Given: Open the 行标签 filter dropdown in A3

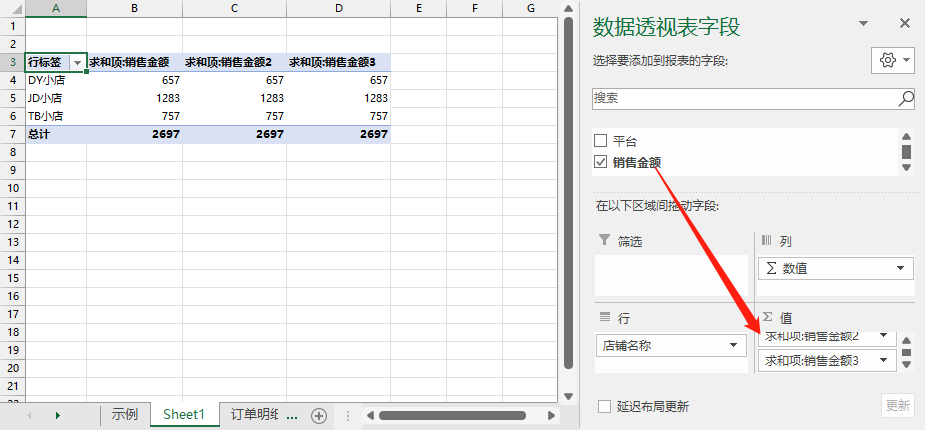Looking at the screenshot, I should point(77,62).
